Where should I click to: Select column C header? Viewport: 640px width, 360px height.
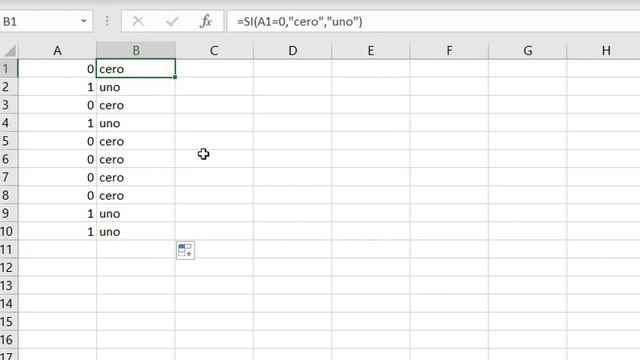pos(214,51)
